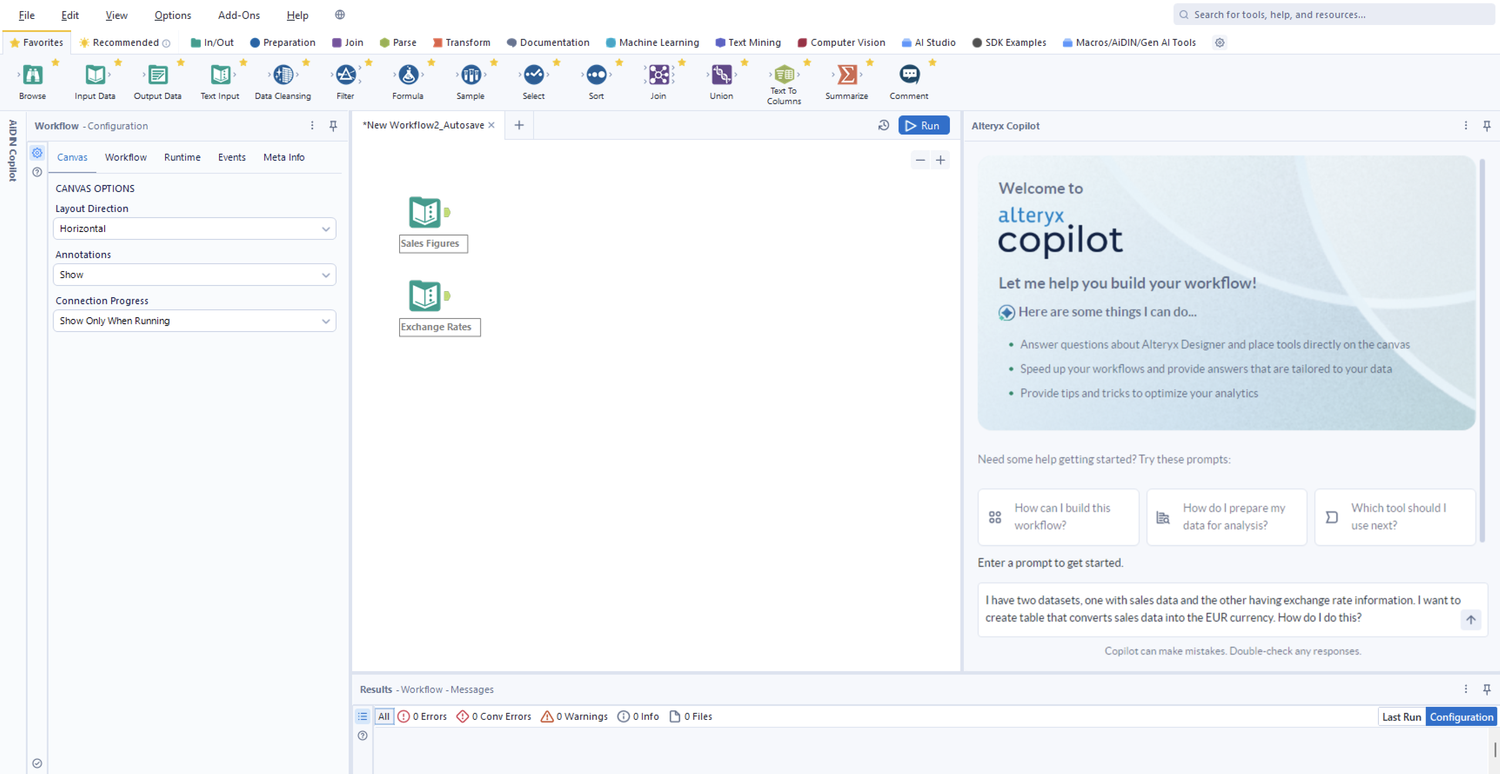Open the Layout Direction dropdown
The height and width of the screenshot is (774, 1500).
coord(194,228)
